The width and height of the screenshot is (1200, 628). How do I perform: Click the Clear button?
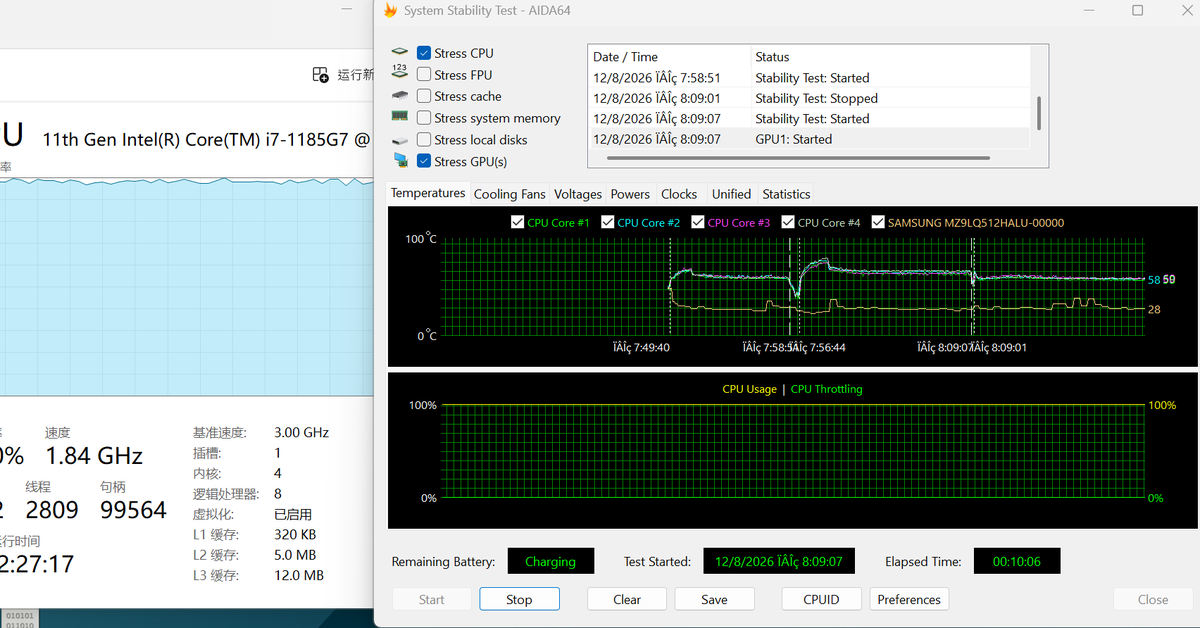coord(627,599)
